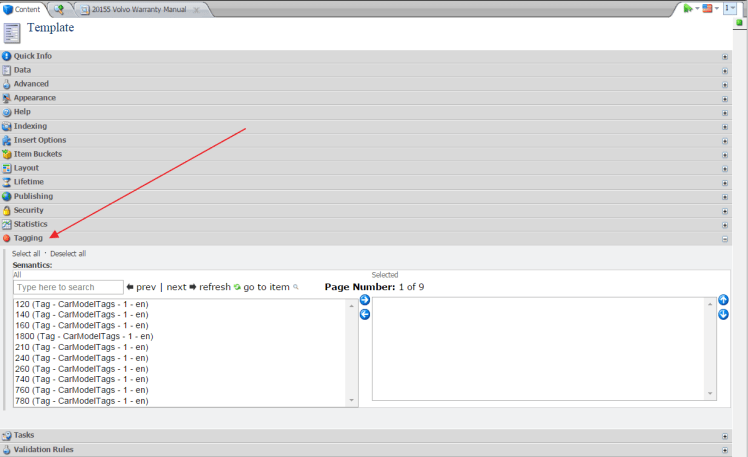Image resolution: width=748 pixels, height=457 pixels.
Task: Click the Layout section icon
Action: tap(6, 168)
